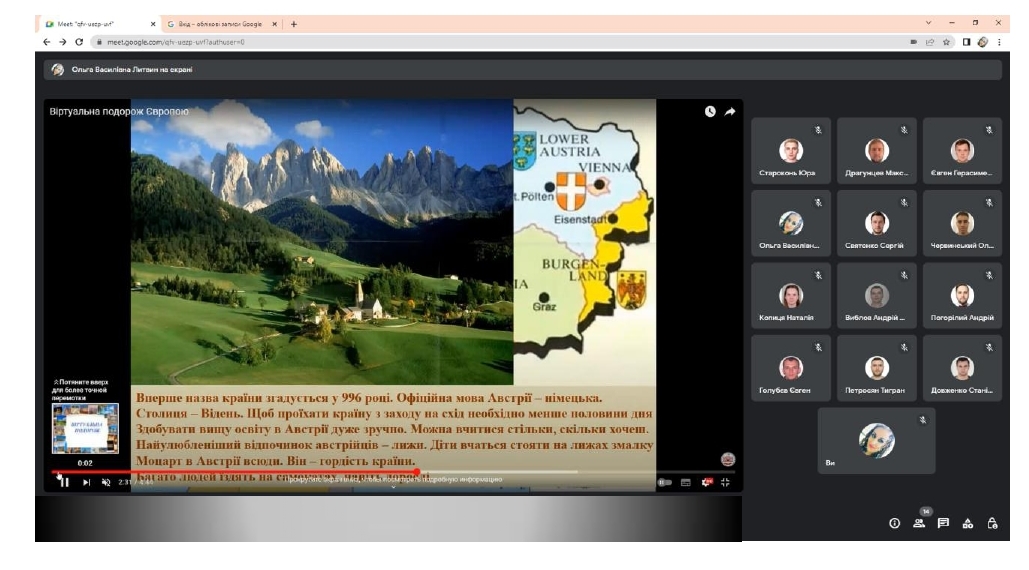This screenshot has height=570, width=1029.
Task: Open a new browser tab
Action: click(294, 24)
